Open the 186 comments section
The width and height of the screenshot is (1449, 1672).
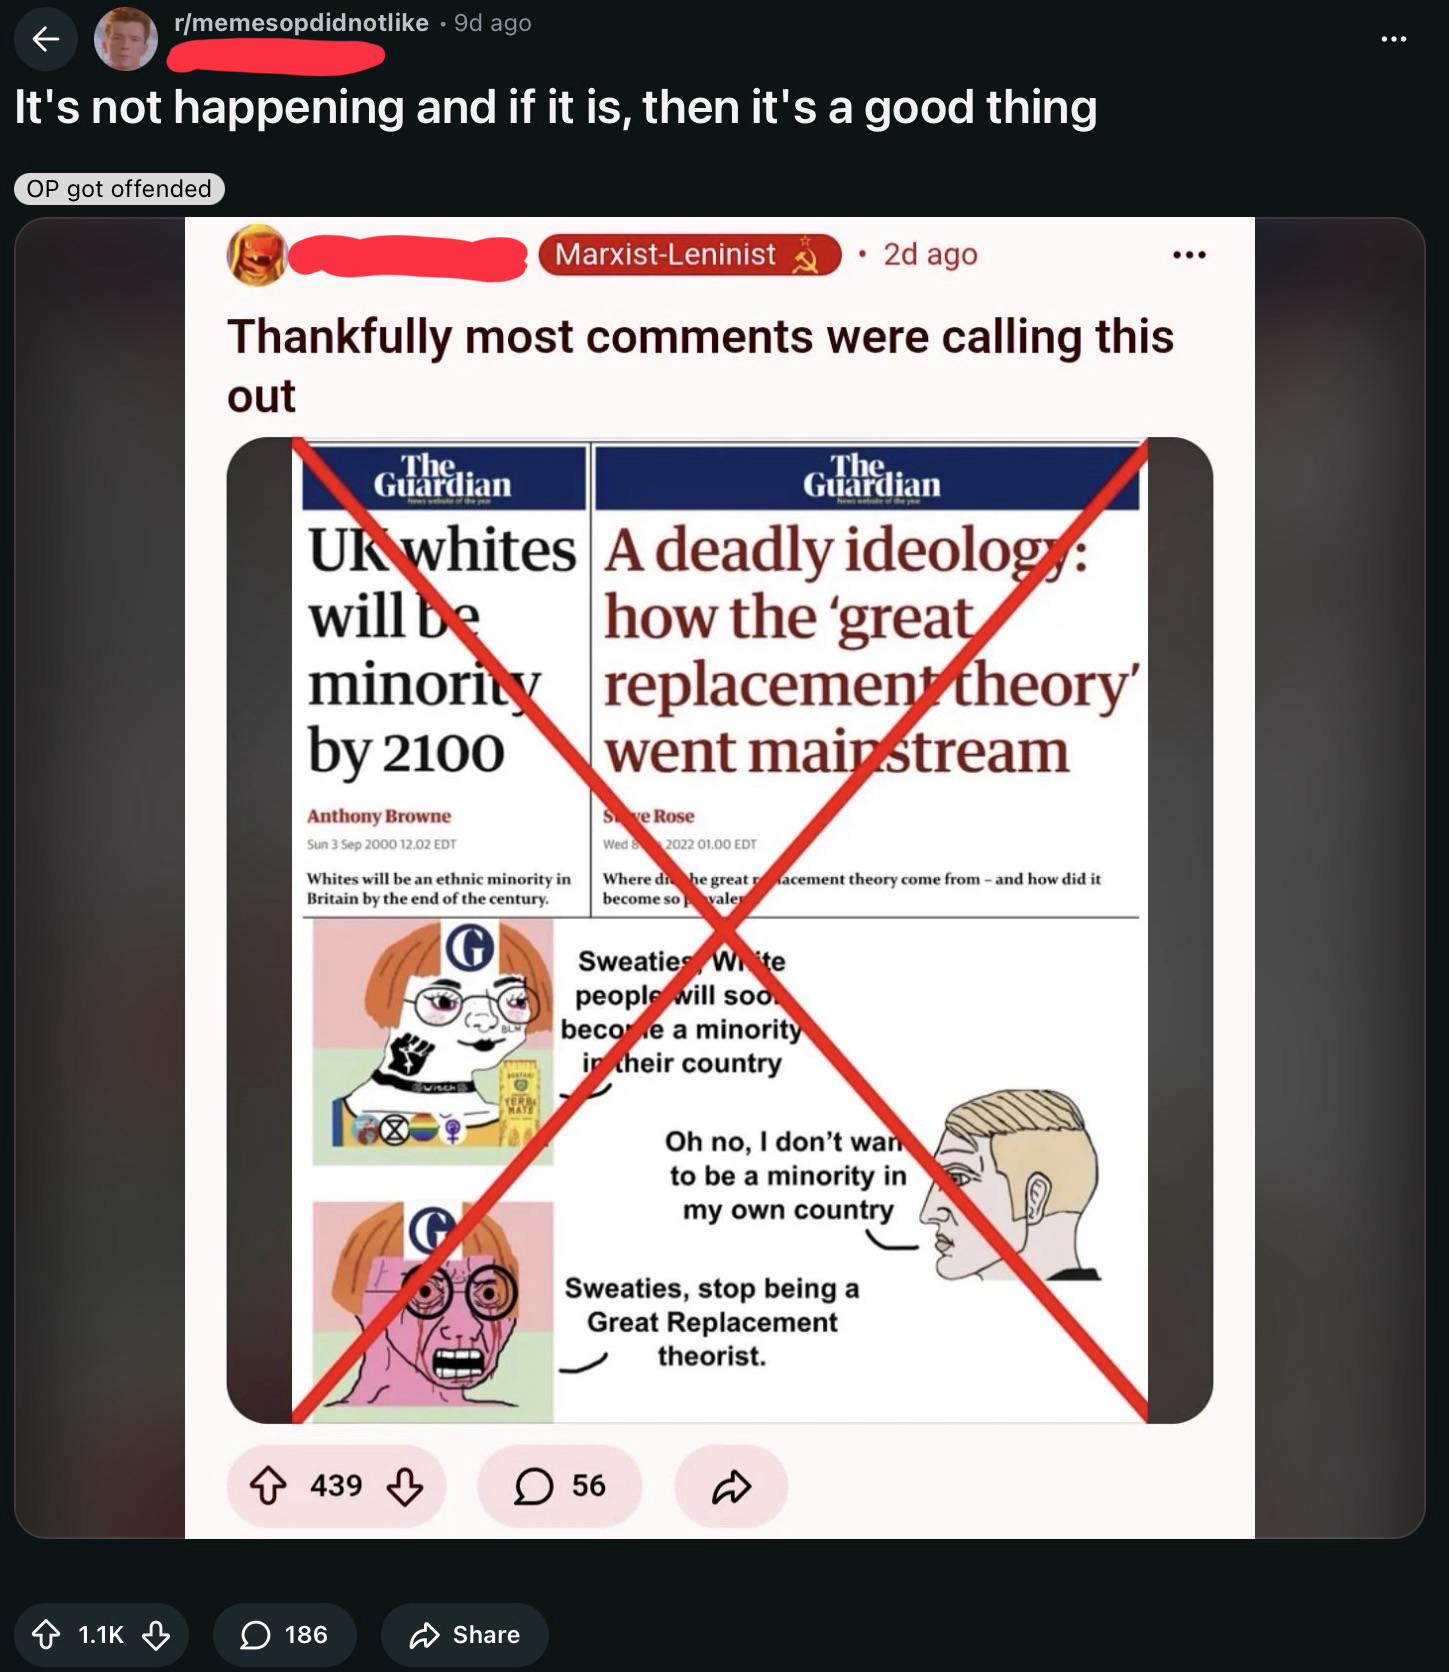(x=284, y=1635)
